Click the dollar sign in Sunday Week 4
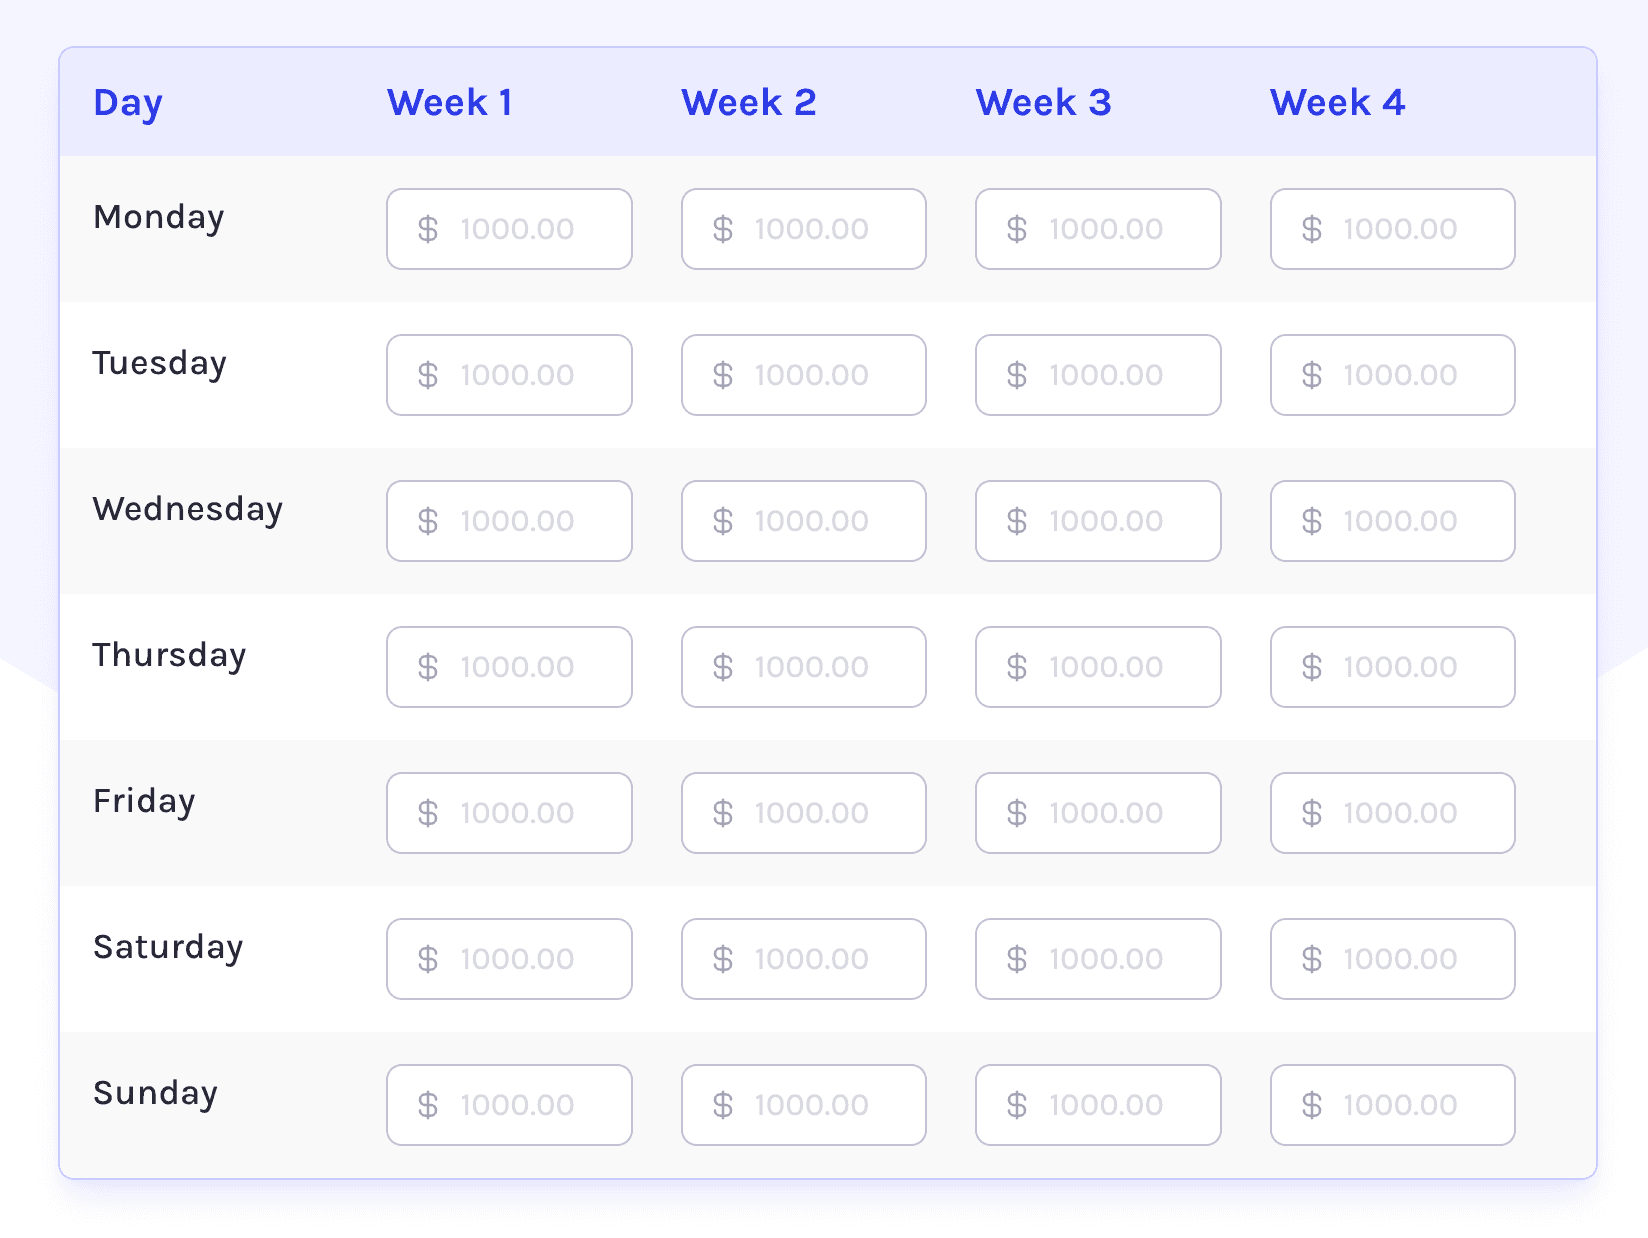1648x1238 pixels. click(x=1312, y=1105)
